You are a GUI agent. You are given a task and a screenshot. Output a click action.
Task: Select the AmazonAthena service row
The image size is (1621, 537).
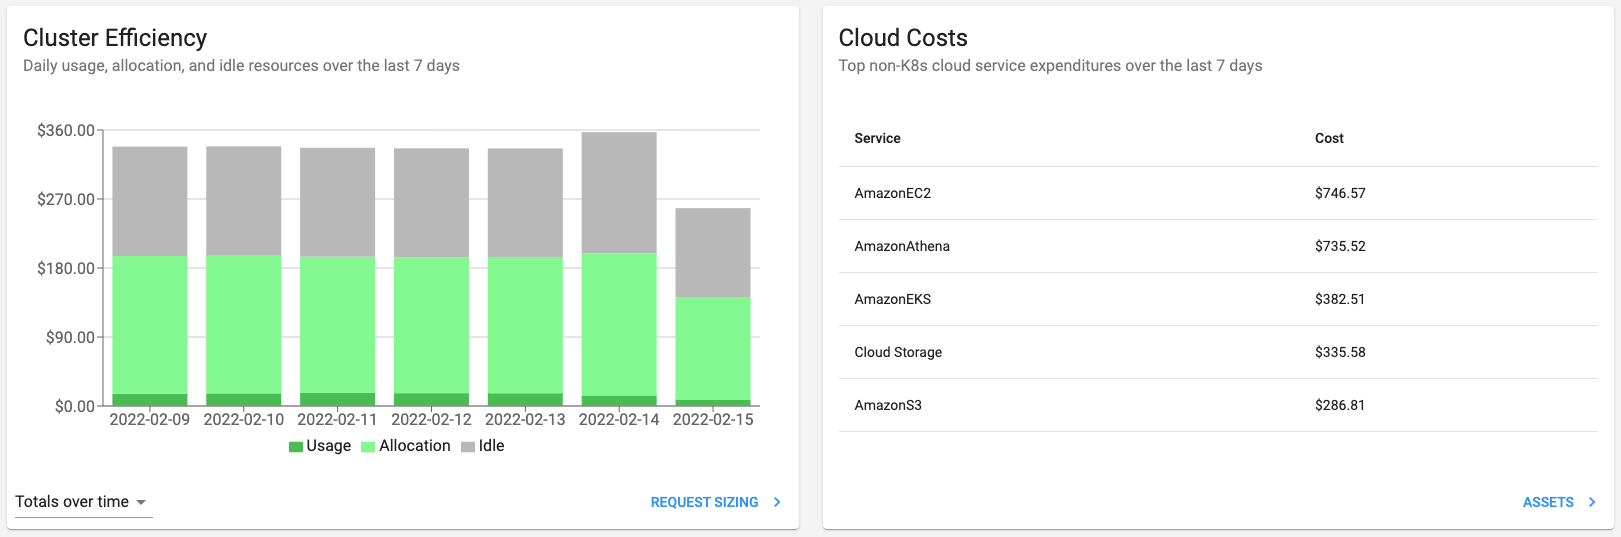[x=1218, y=246]
